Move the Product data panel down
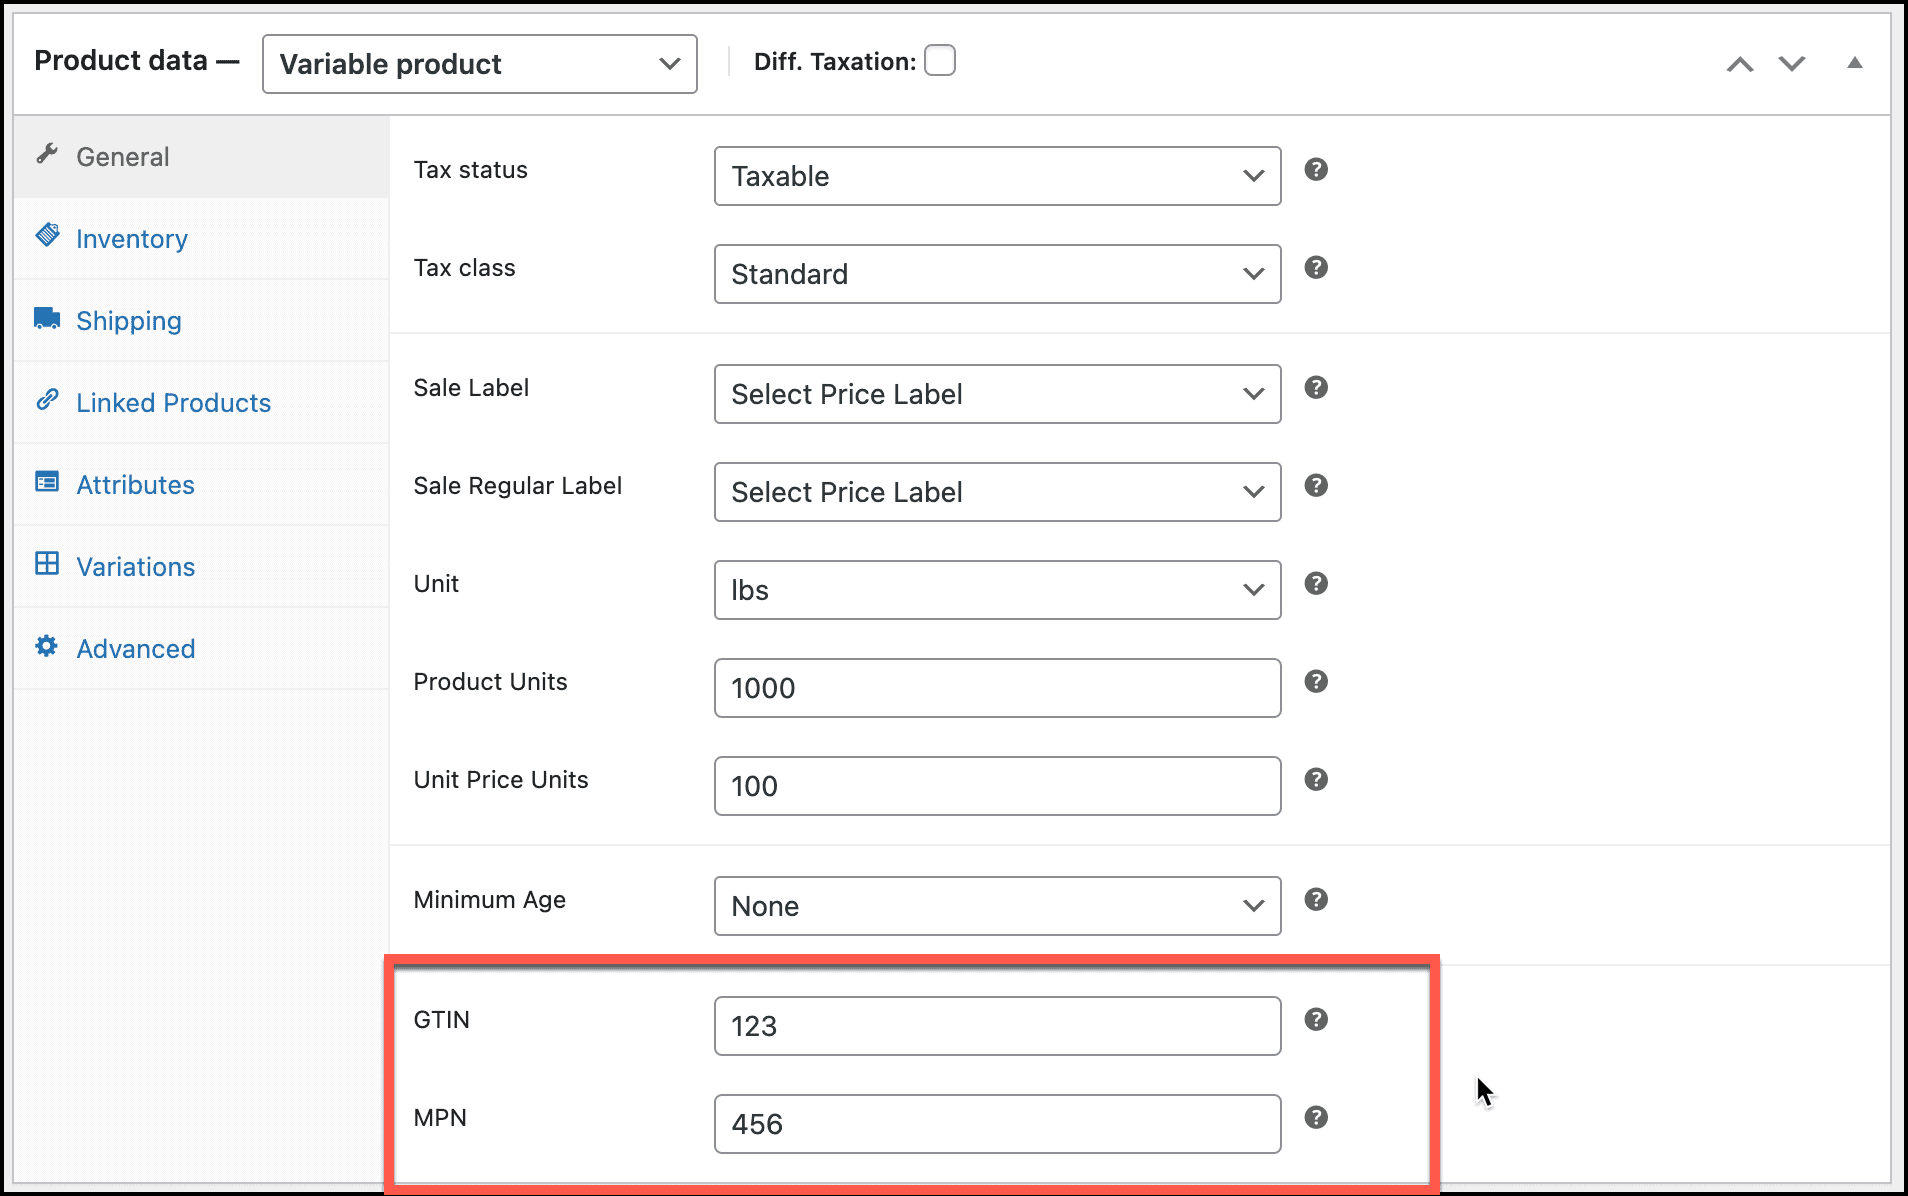Image resolution: width=1908 pixels, height=1196 pixels. click(x=1792, y=64)
